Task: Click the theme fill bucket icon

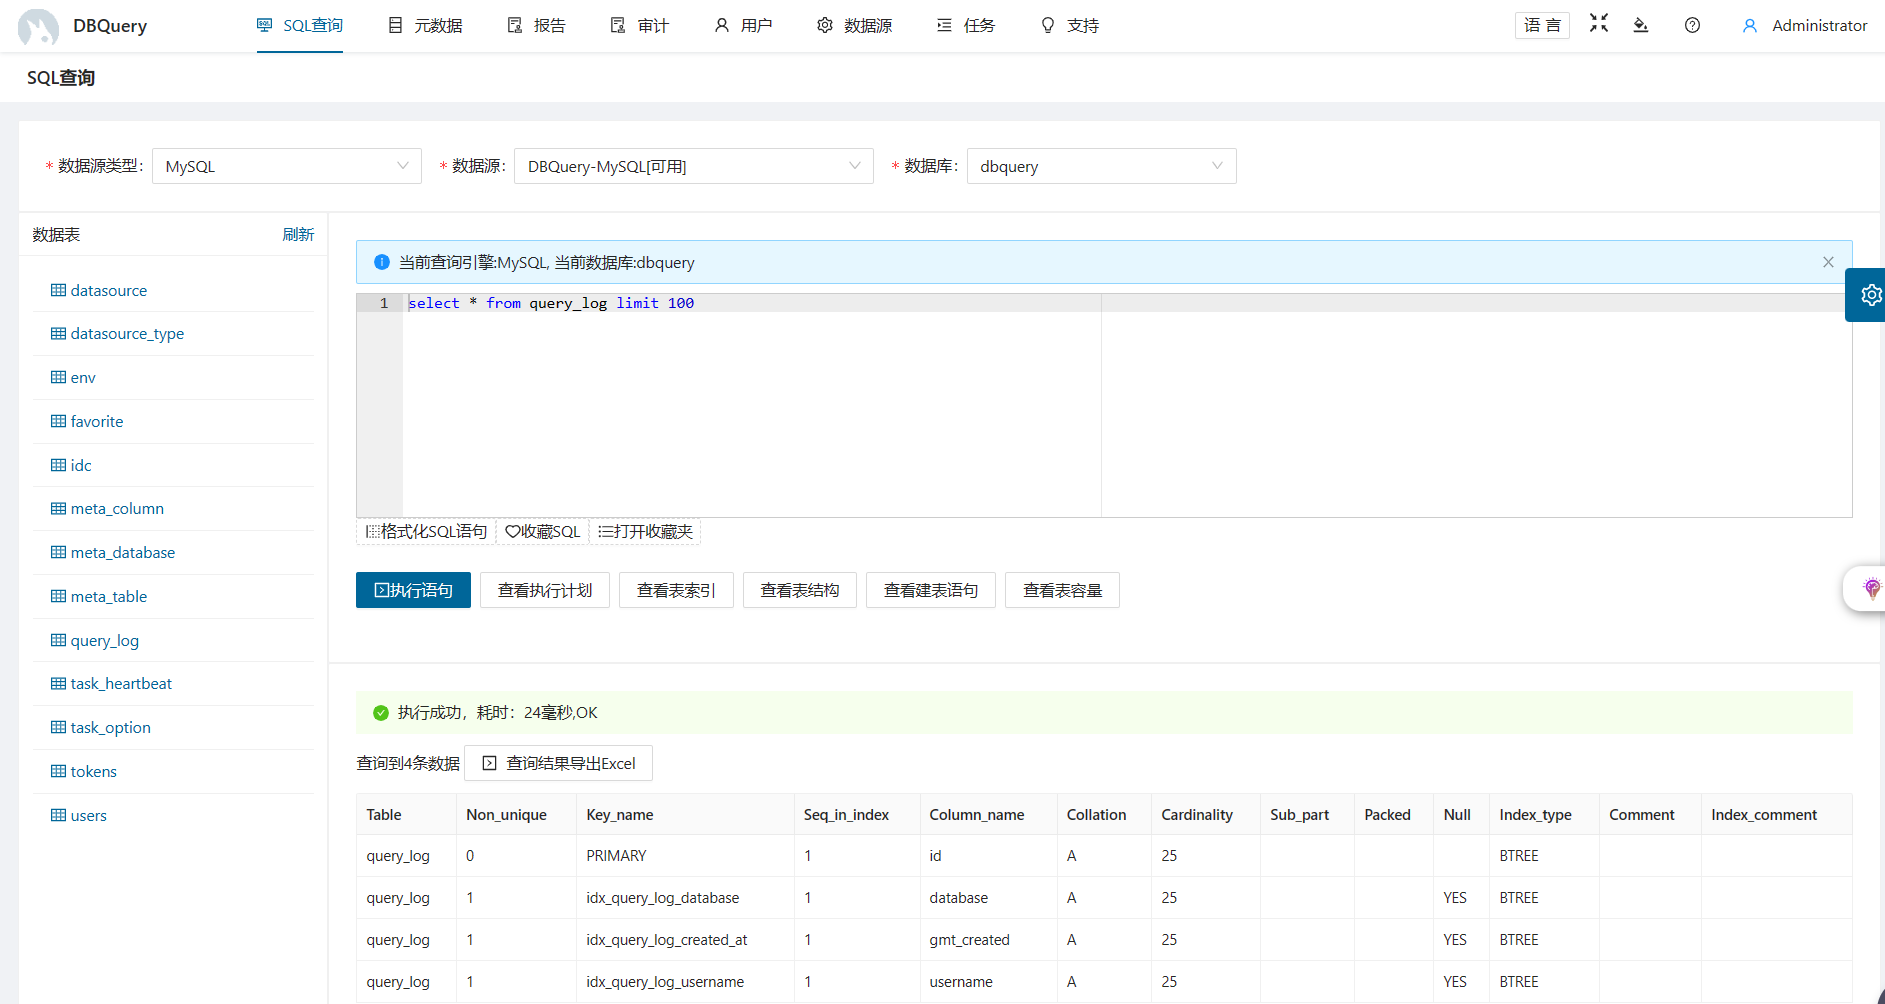Action: coord(1641,25)
